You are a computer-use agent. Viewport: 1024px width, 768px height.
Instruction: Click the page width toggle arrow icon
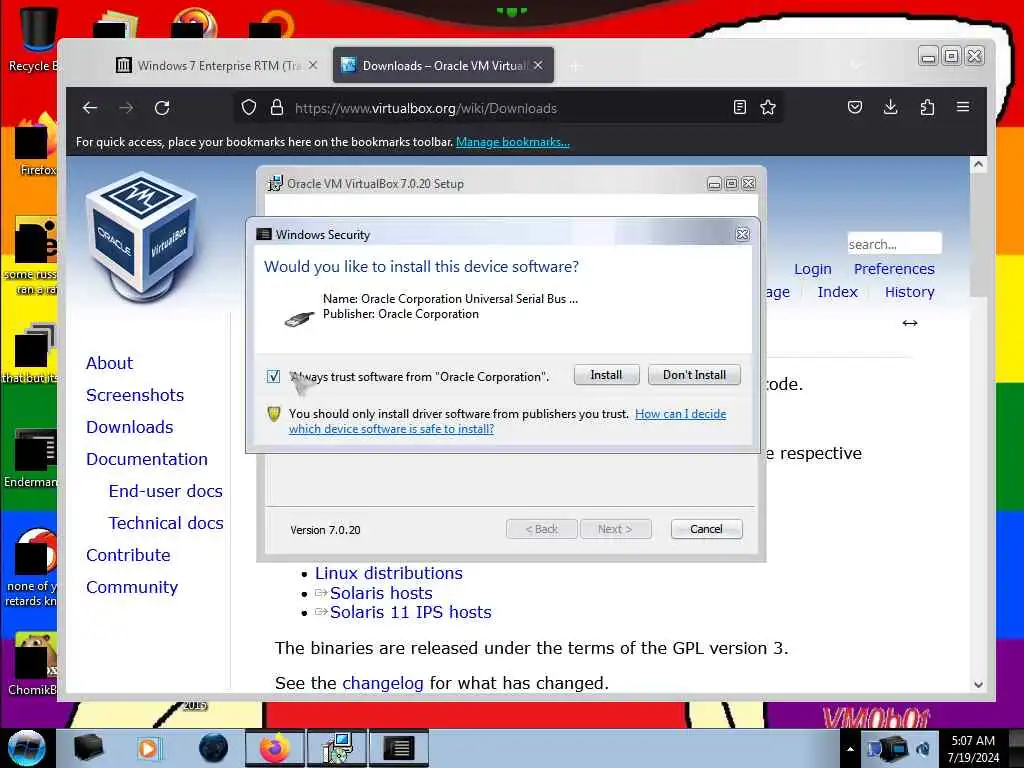[910, 323]
